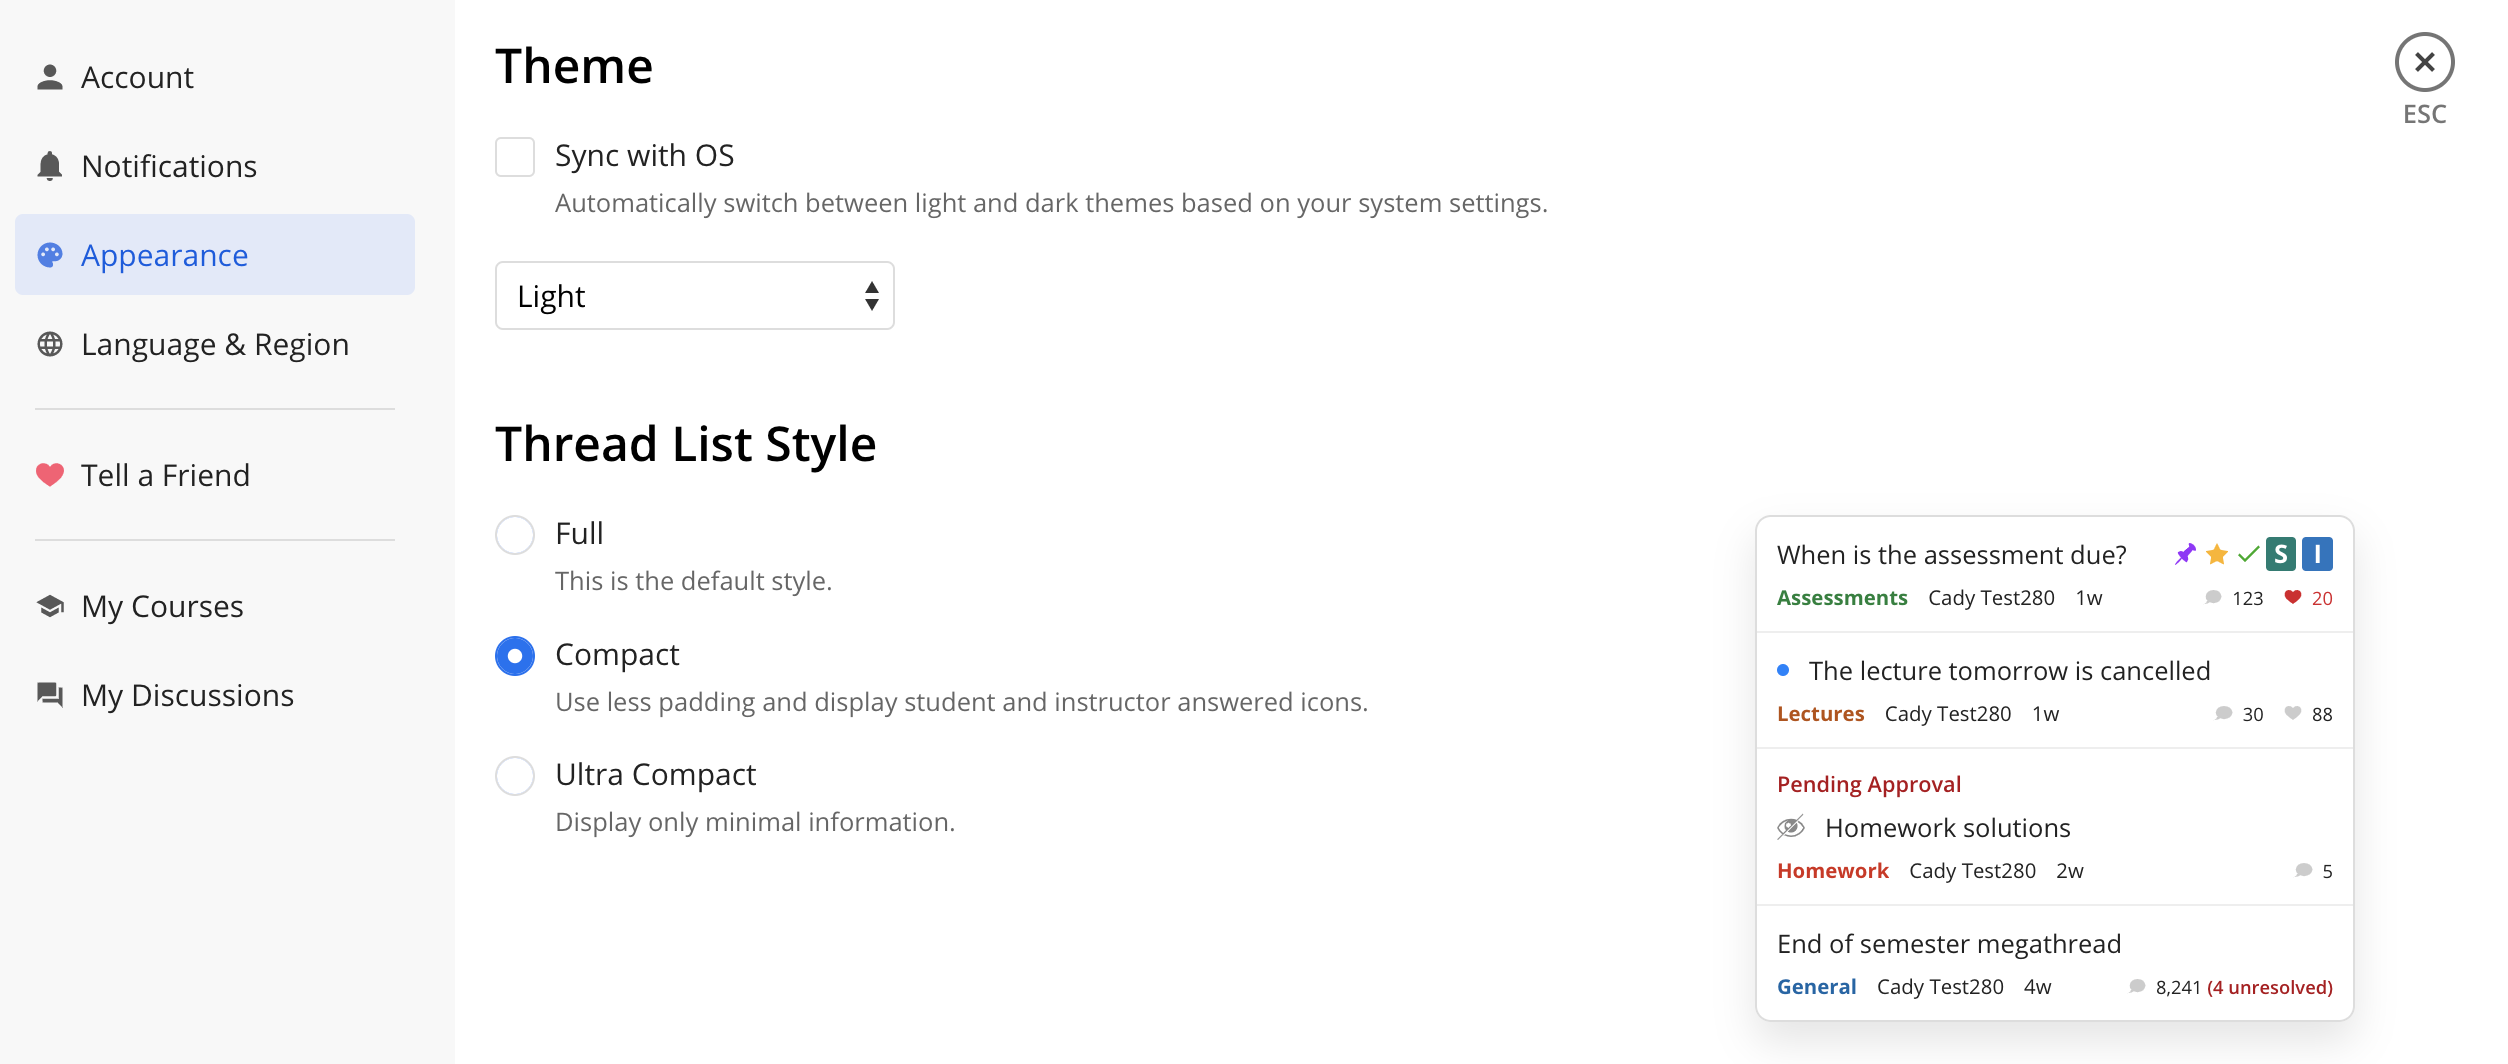Click the hidden eye icon by Homework solutions
This screenshot has width=2508, height=1064.
[1791, 827]
